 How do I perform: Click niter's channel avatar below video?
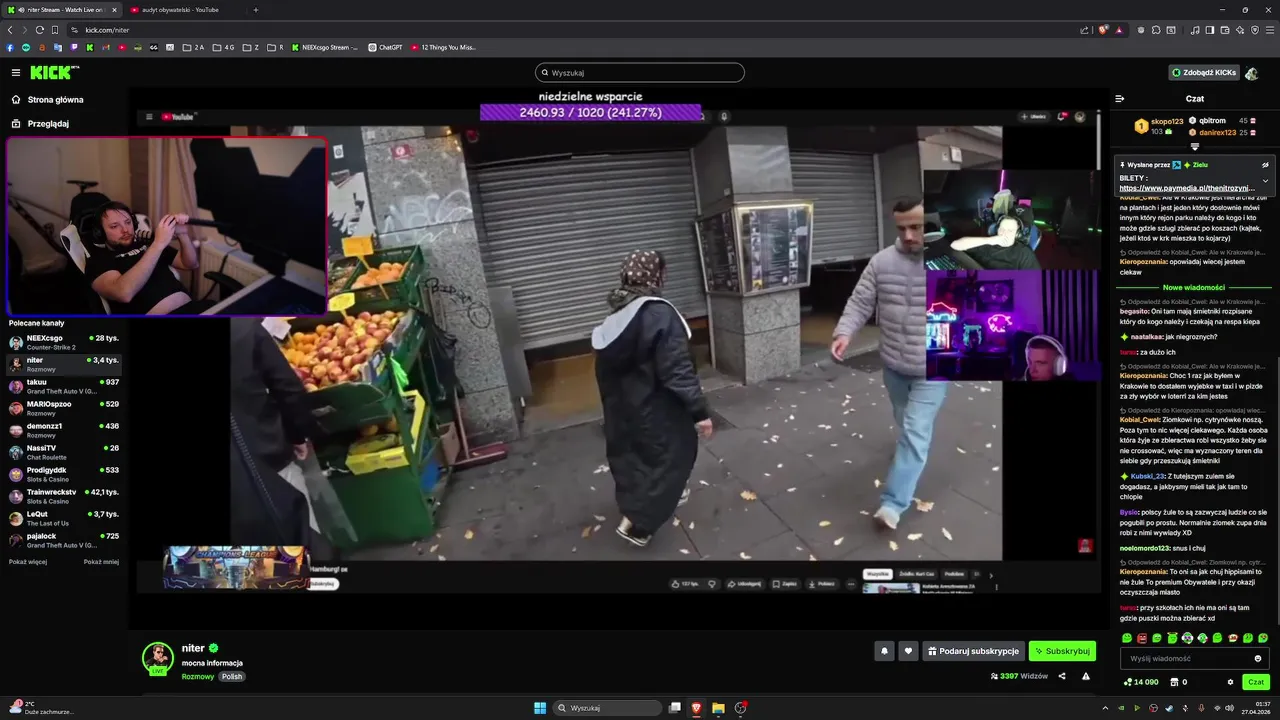click(x=157, y=657)
